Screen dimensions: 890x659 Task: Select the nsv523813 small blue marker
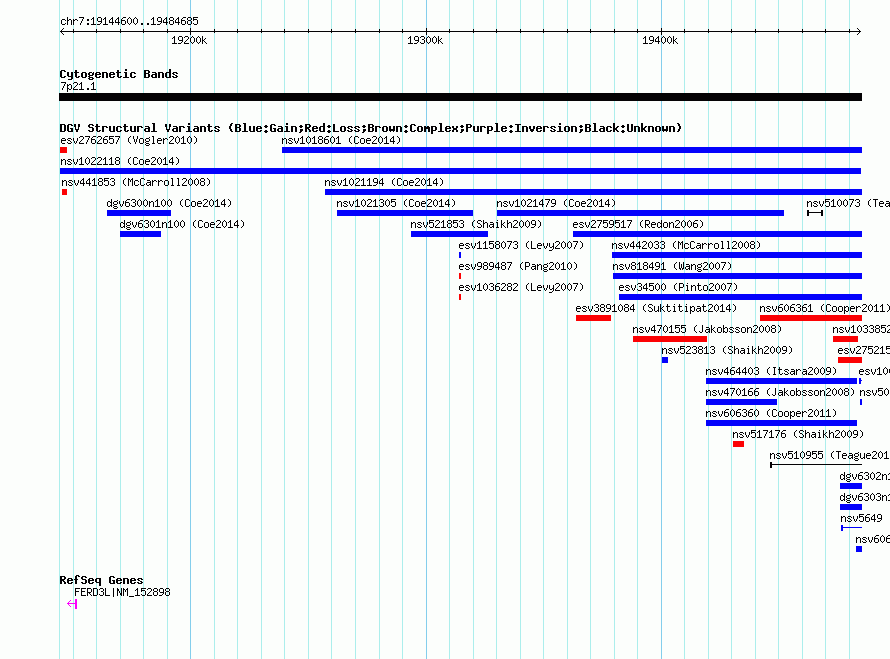(x=665, y=360)
